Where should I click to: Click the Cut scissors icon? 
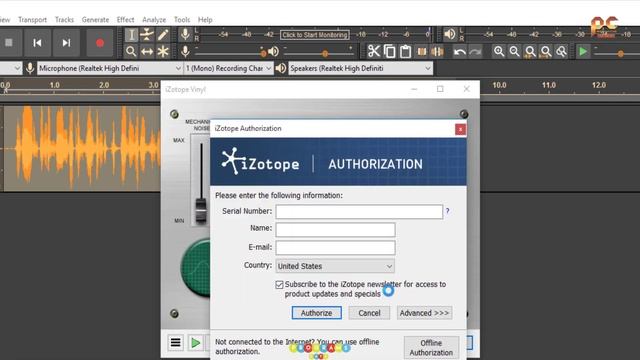click(373, 51)
